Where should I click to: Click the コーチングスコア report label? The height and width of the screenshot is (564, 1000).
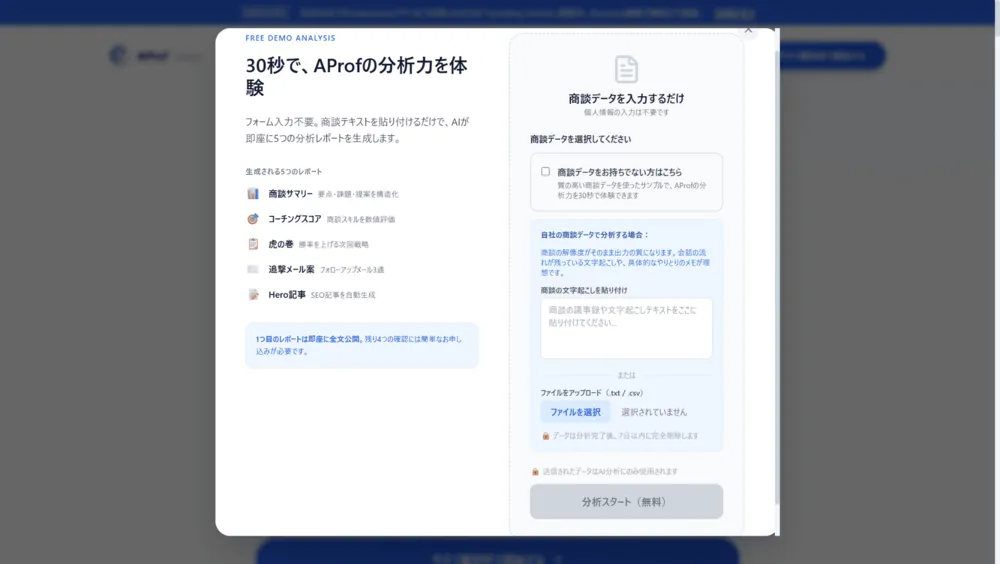294,219
